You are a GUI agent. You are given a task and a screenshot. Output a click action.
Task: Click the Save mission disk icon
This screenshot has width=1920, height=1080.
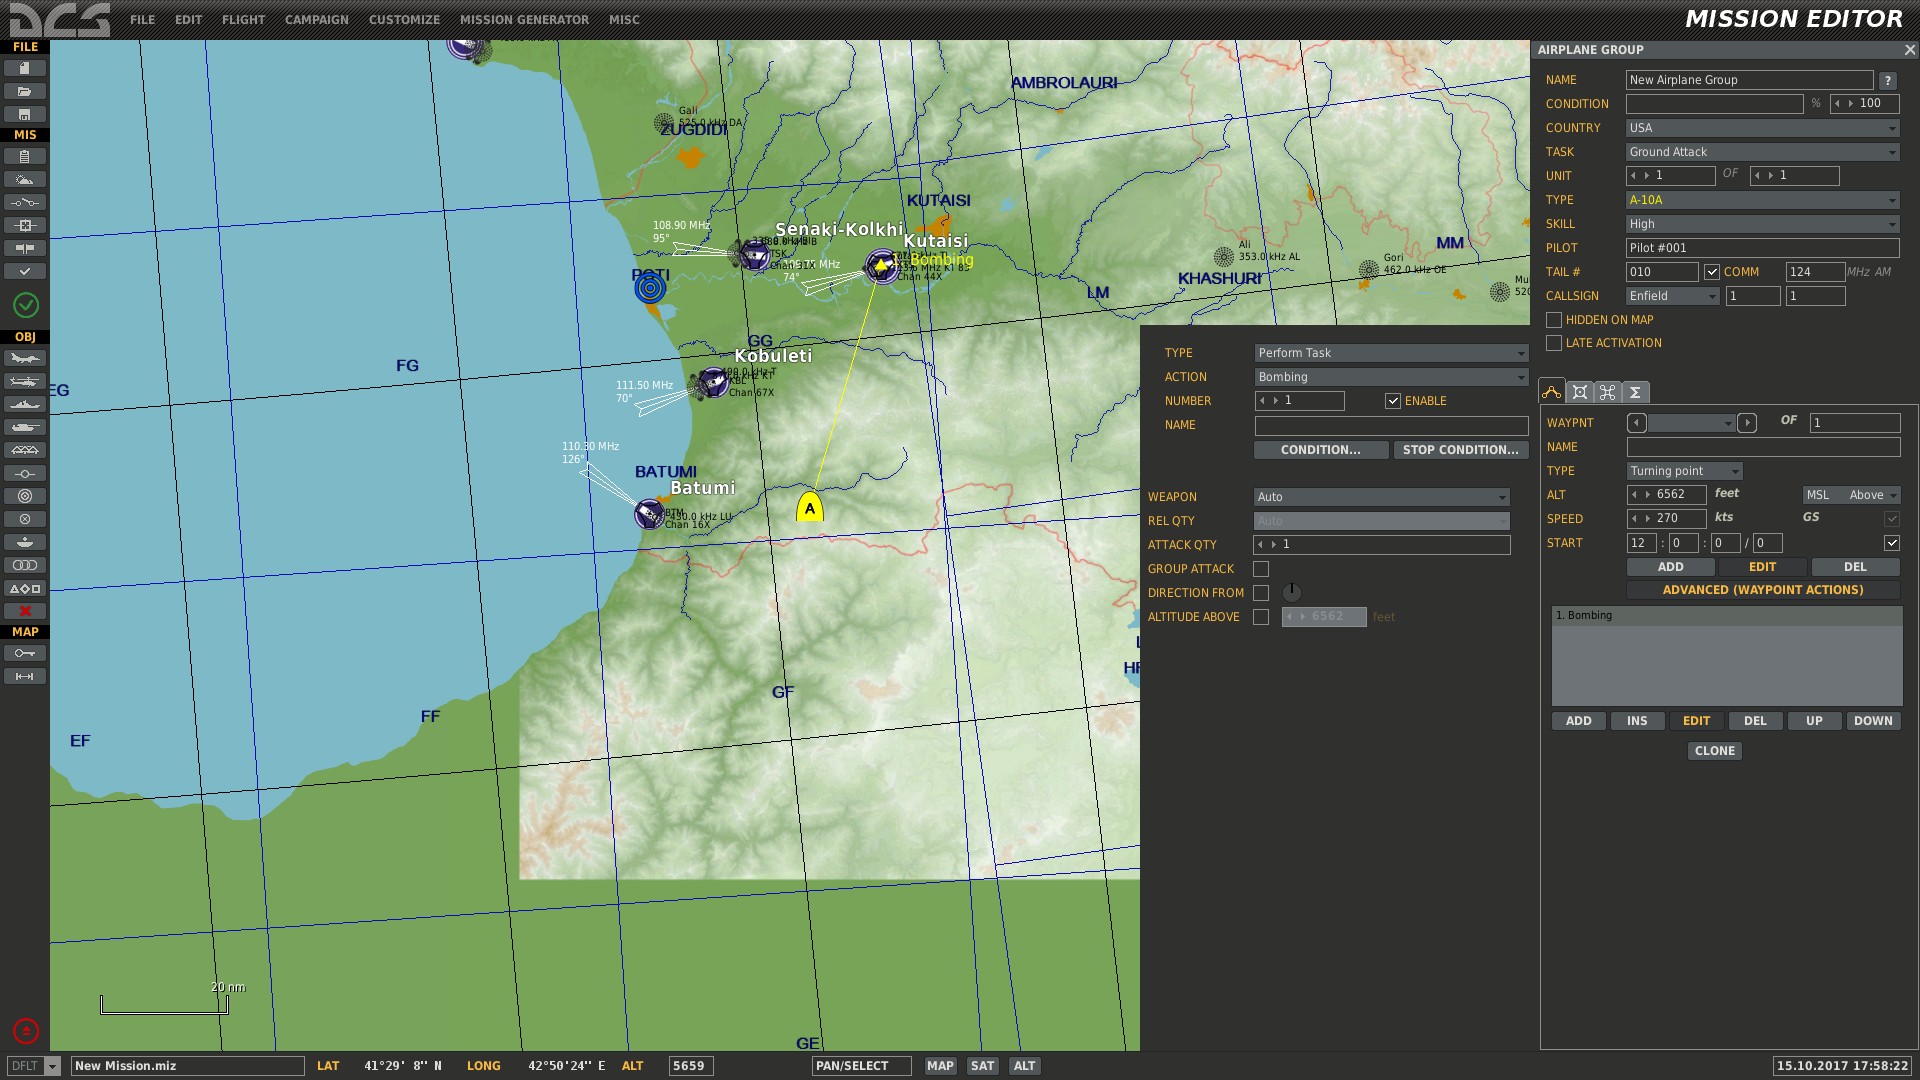point(25,114)
